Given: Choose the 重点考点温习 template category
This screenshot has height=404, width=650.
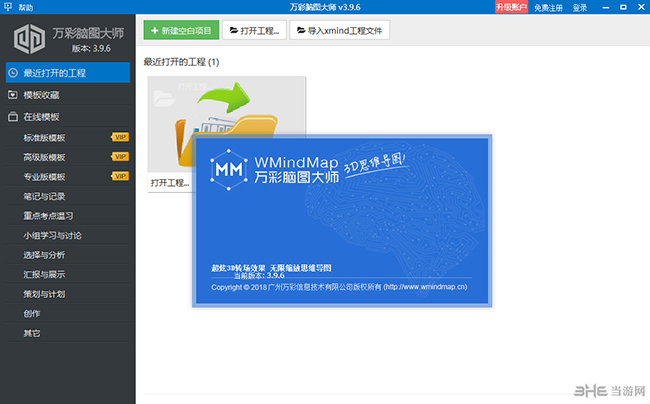Looking at the screenshot, I should tap(48, 215).
